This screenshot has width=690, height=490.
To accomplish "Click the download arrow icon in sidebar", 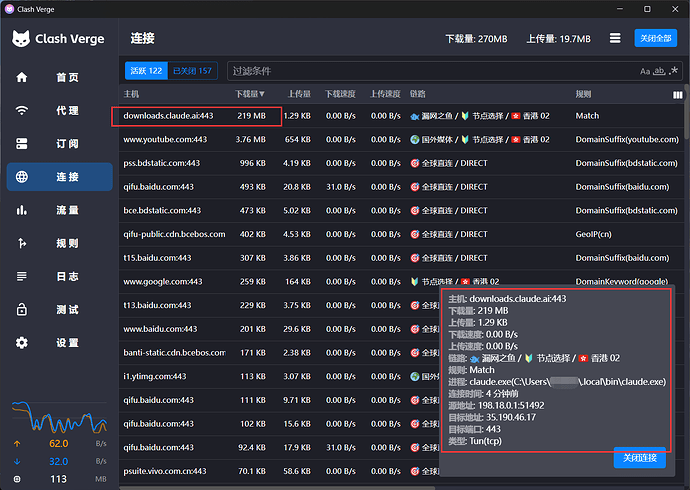I will pyautogui.click(x=17, y=461).
